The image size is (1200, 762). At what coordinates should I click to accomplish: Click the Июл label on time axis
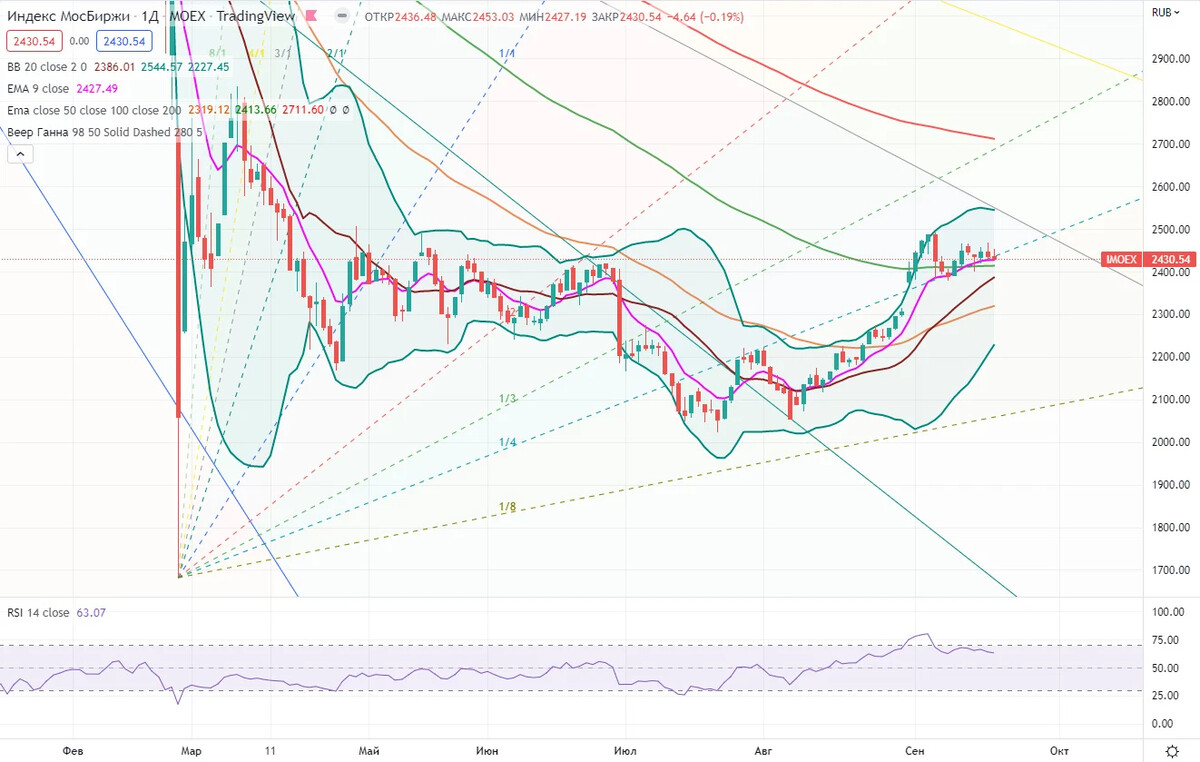point(626,749)
